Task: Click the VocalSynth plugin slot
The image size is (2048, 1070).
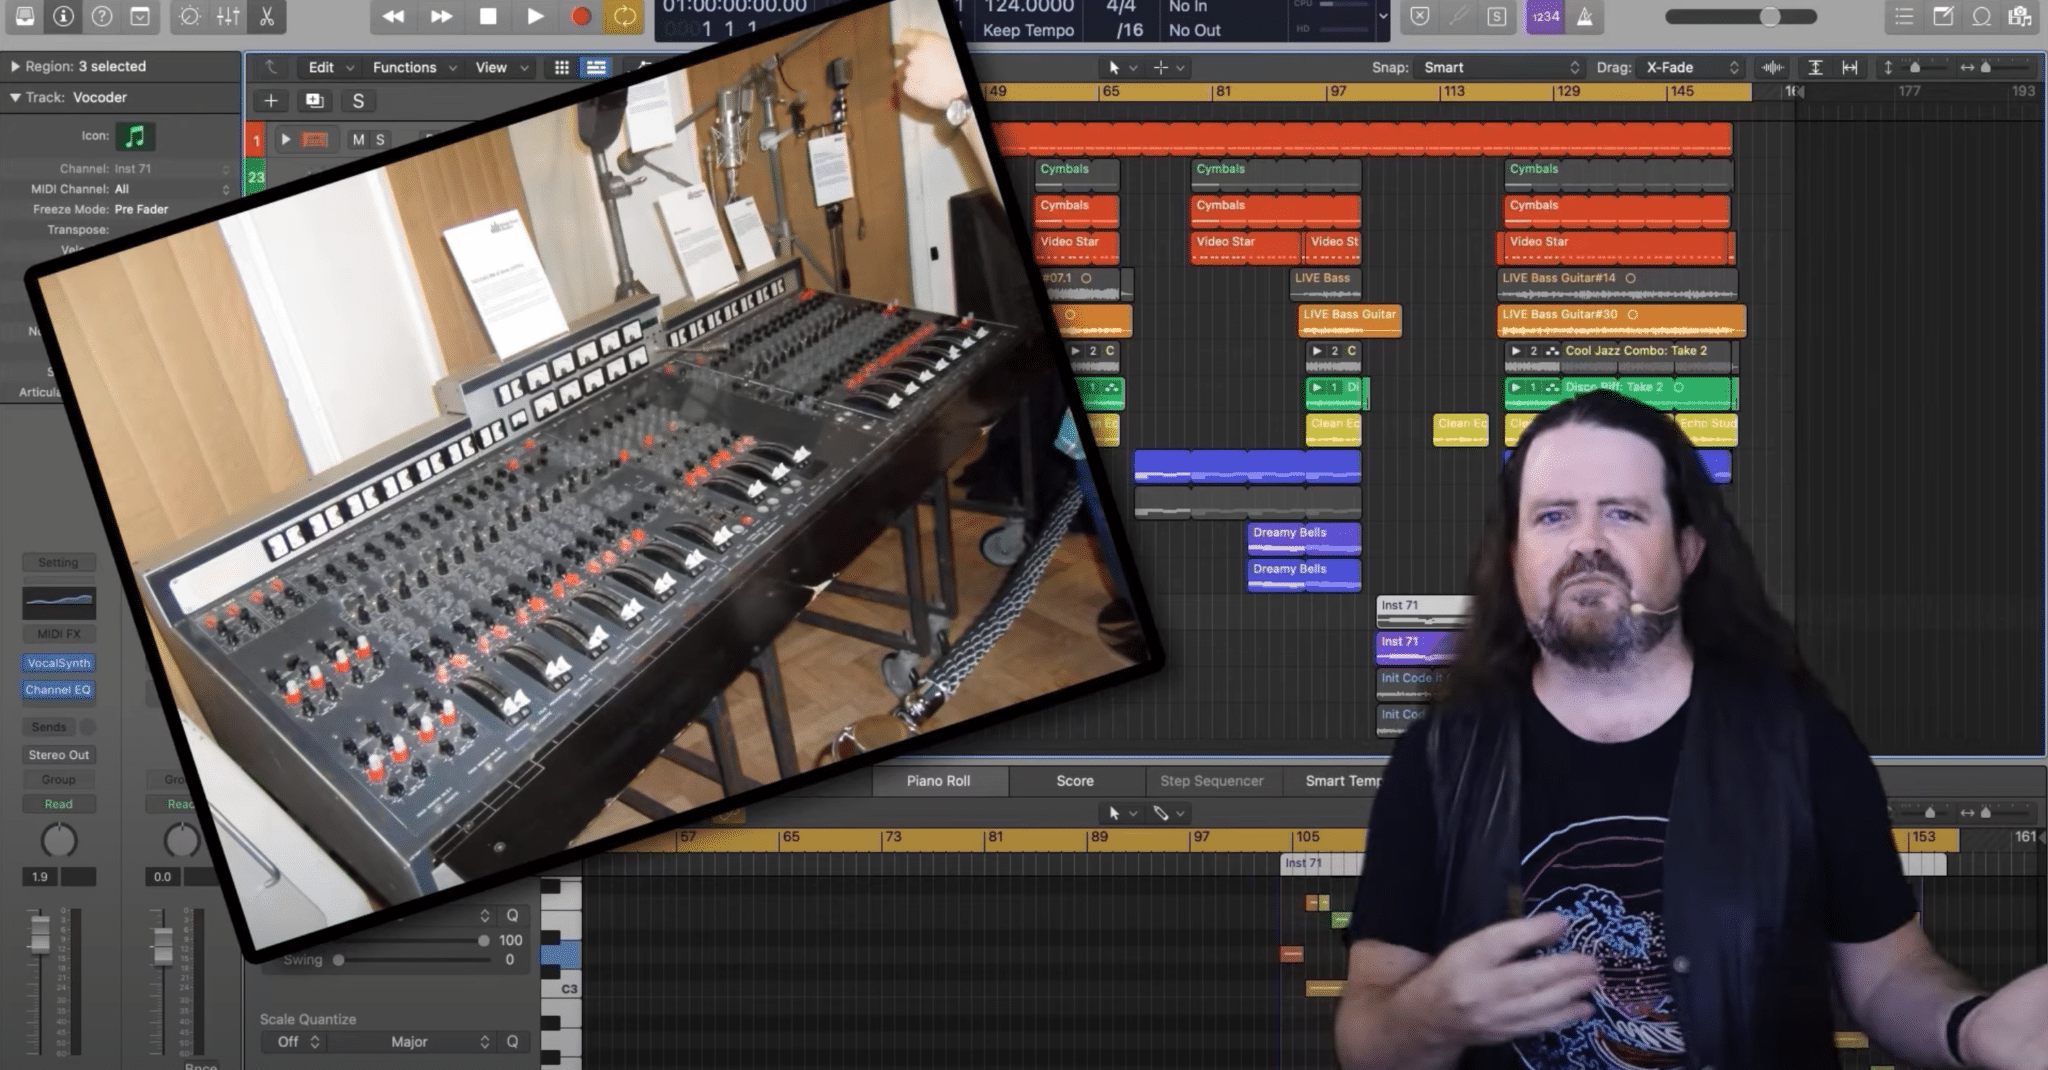Action: [x=59, y=663]
